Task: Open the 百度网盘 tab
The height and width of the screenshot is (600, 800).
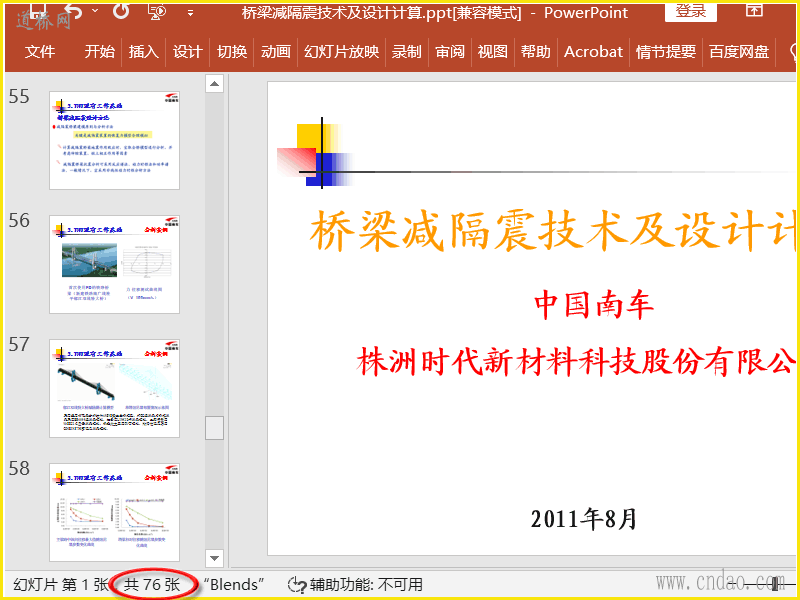Action: click(x=739, y=52)
